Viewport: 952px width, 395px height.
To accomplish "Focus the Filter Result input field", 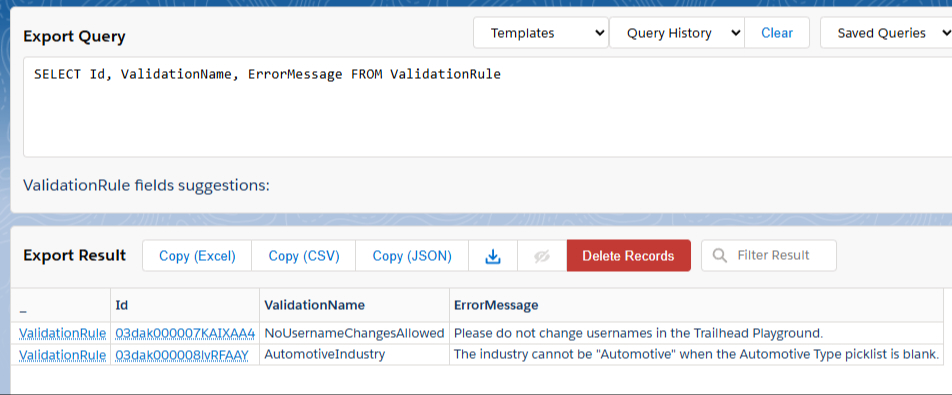I will click(x=769, y=255).
